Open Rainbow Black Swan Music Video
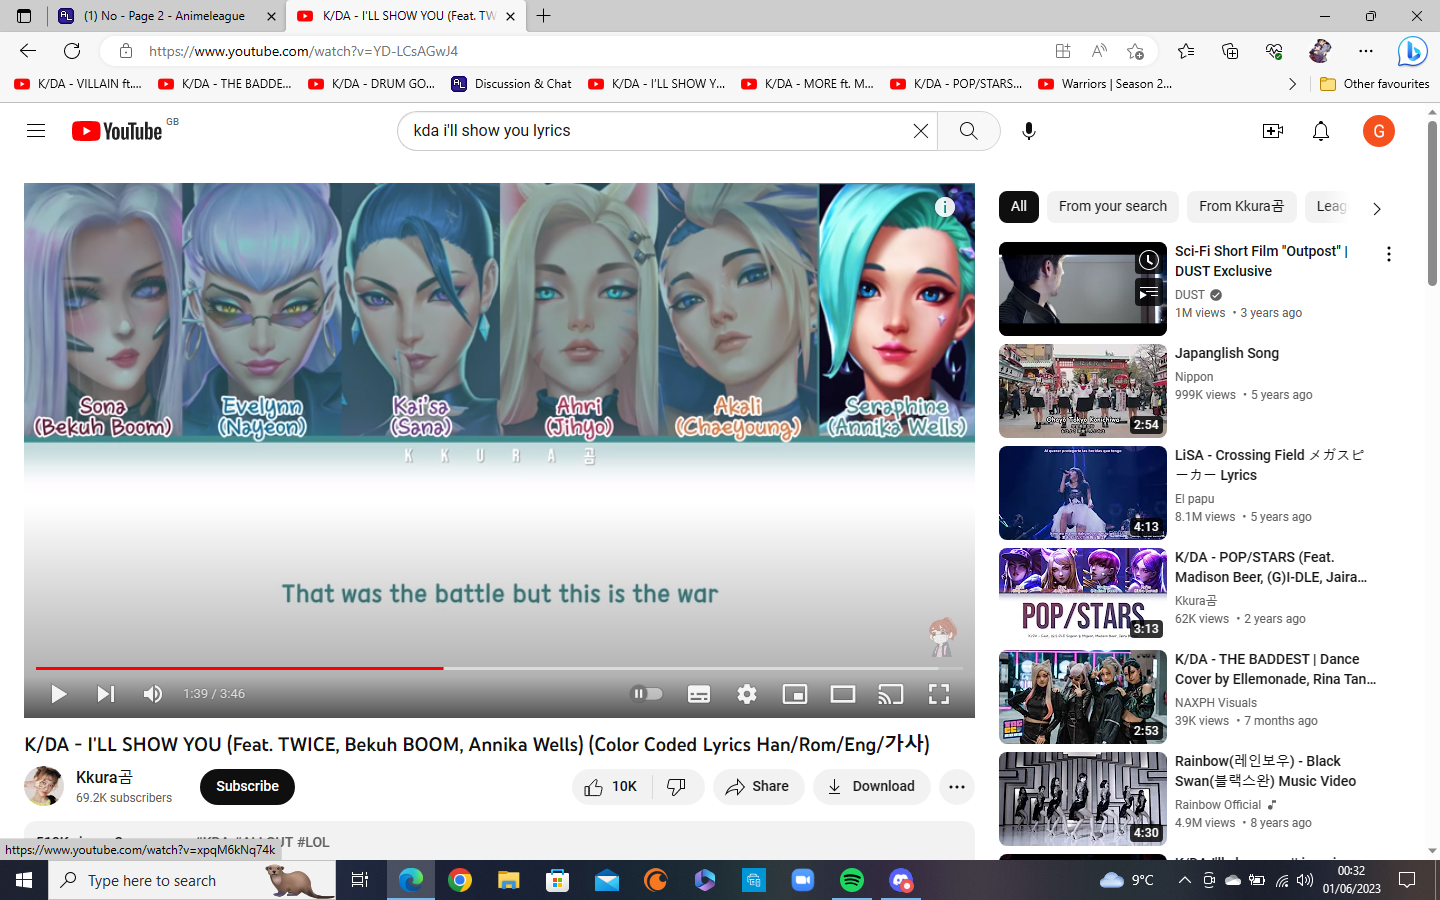This screenshot has height=900, width=1440. click(x=1265, y=771)
